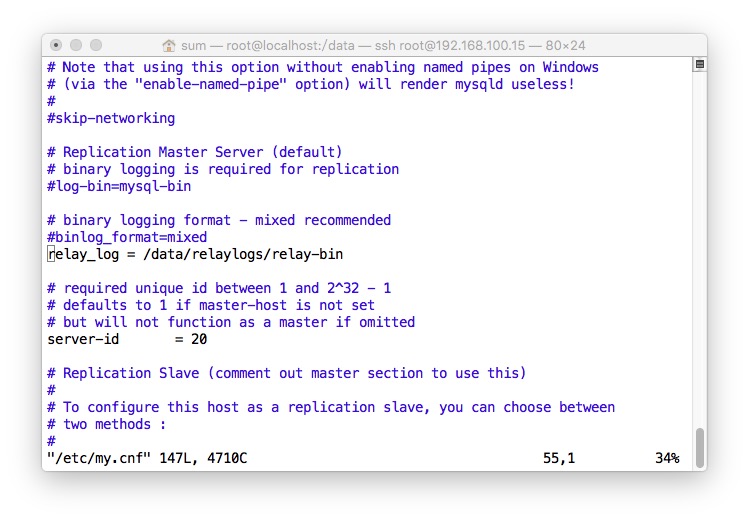Click the #binlog_format=mixed line
This screenshot has width=749, height=521.
coord(127,237)
